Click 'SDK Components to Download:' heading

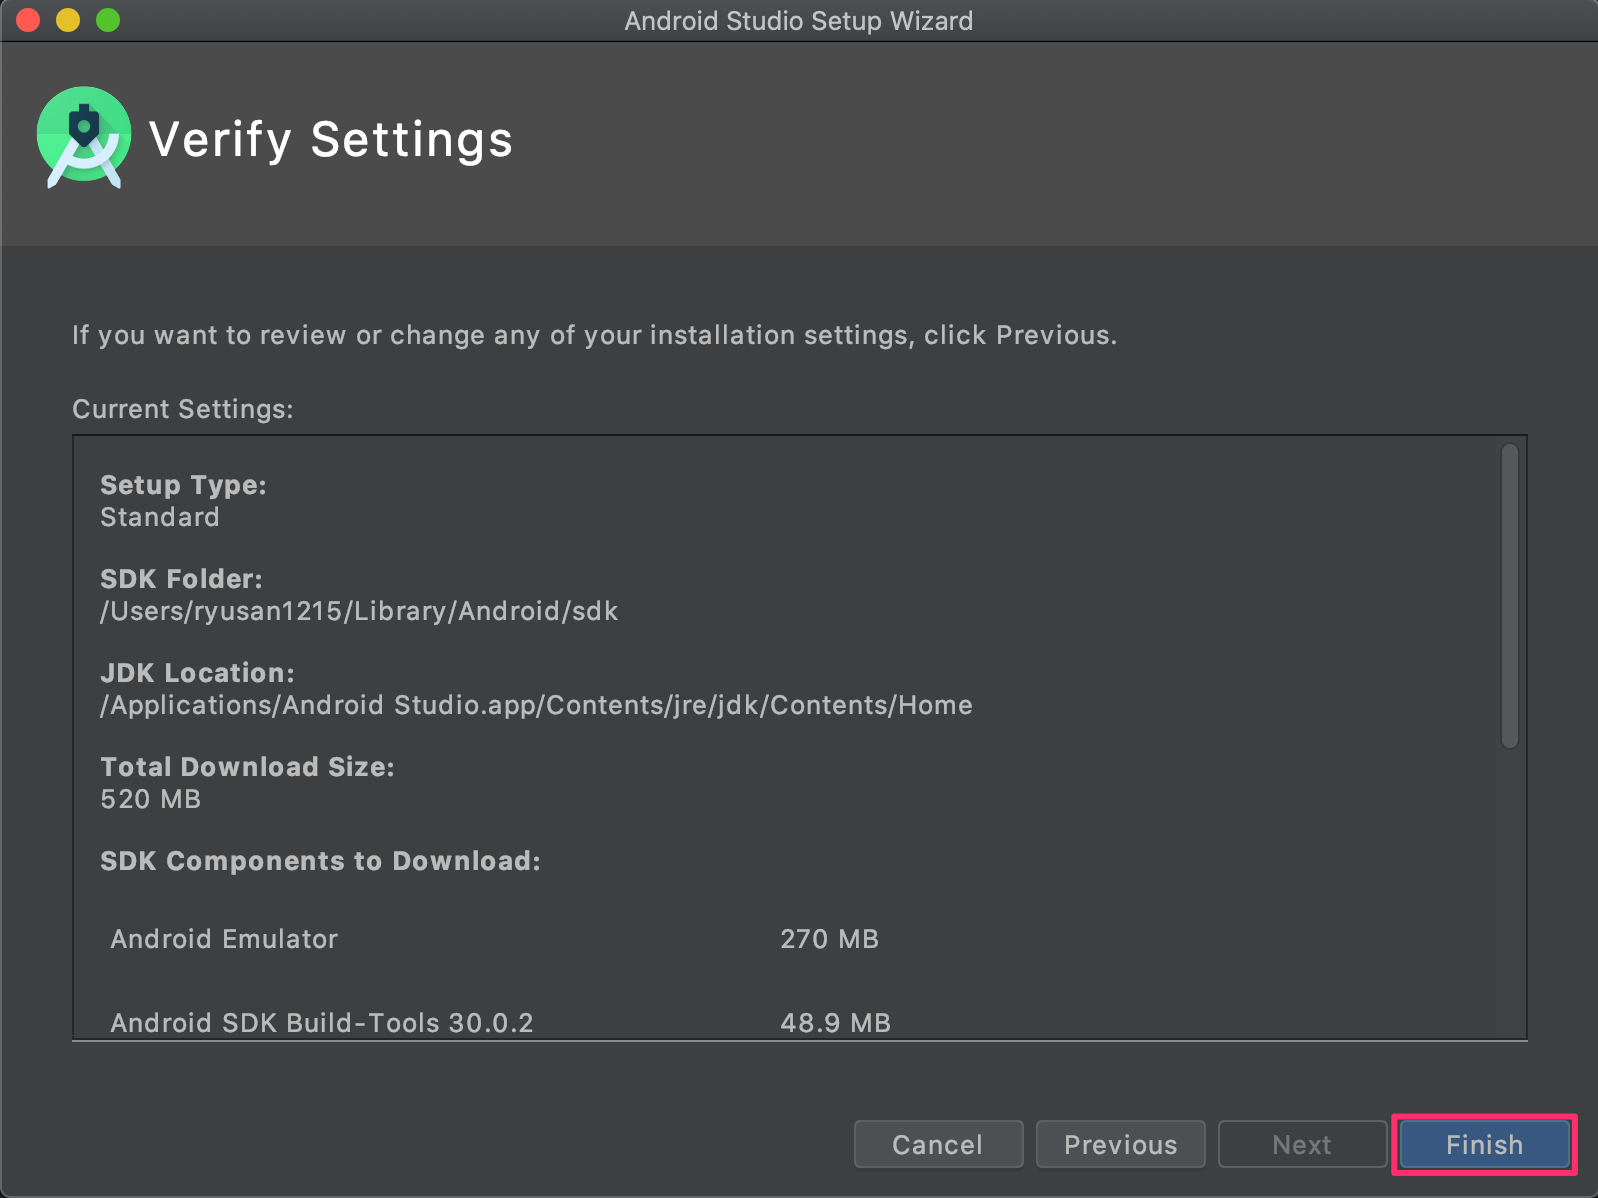click(x=321, y=861)
